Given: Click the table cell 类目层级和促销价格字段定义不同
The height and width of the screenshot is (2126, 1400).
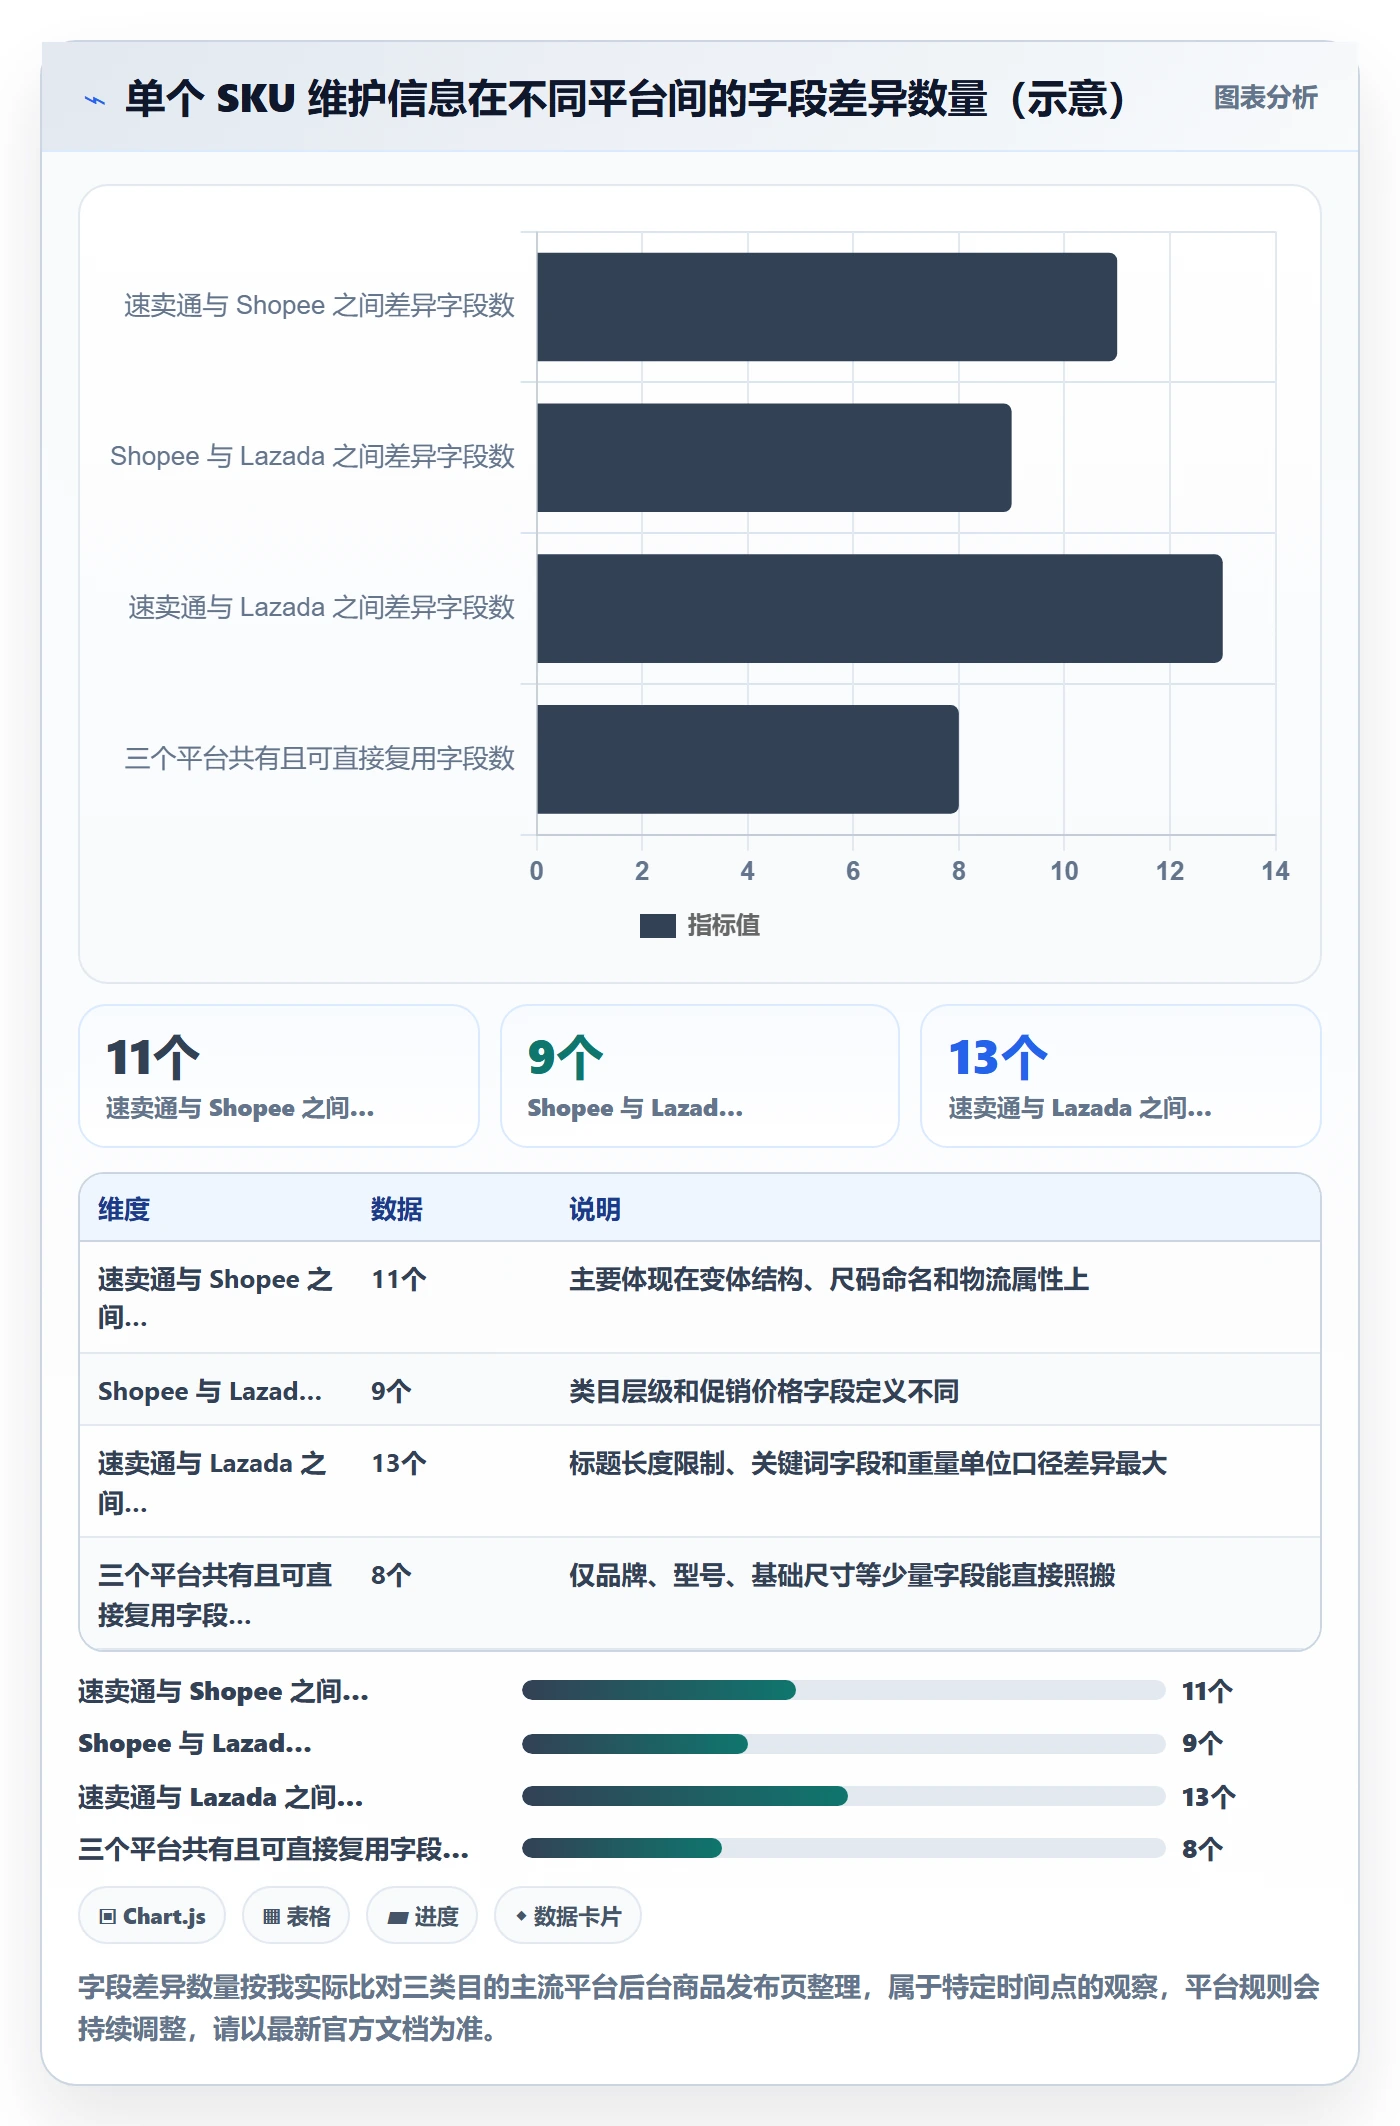Looking at the screenshot, I should pyautogui.click(x=764, y=1391).
